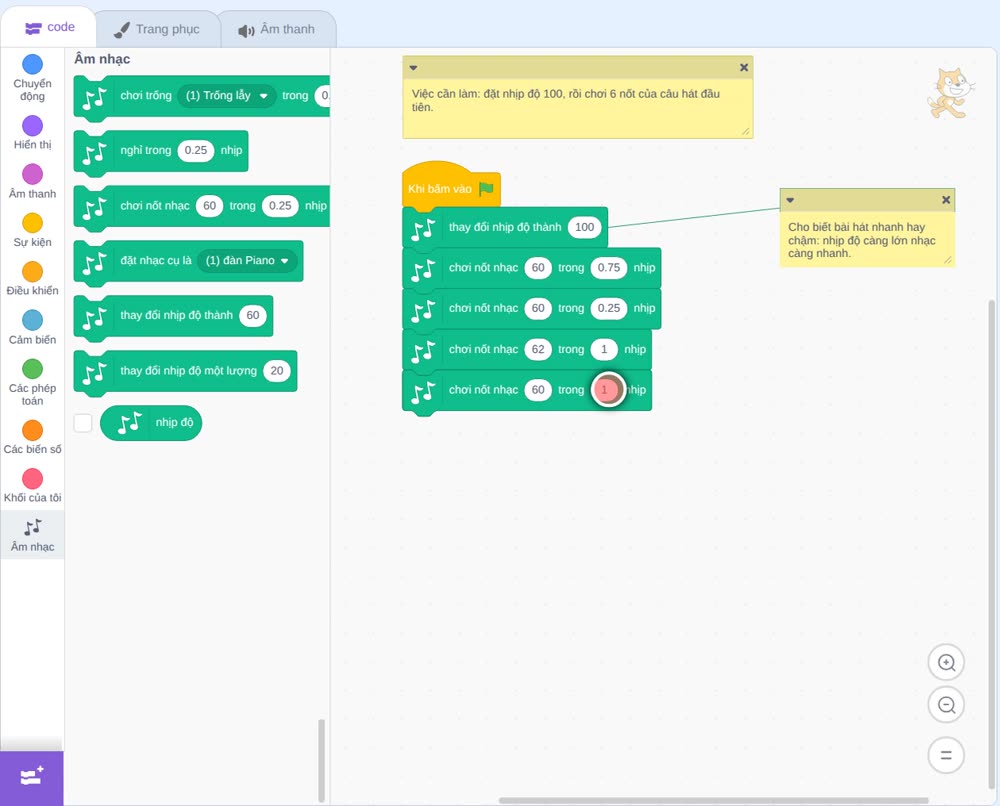
Task: Zoom in on the workspace
Action: tap(946, 663)
